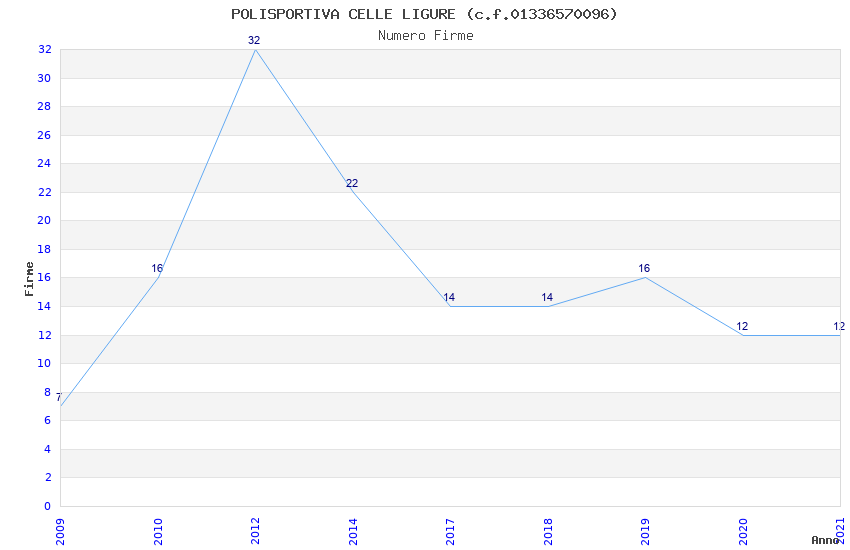Click the data label 14 above 2018
Image resolution: width=850 pixels, height=550 pixels.
(x=547, y=297)
